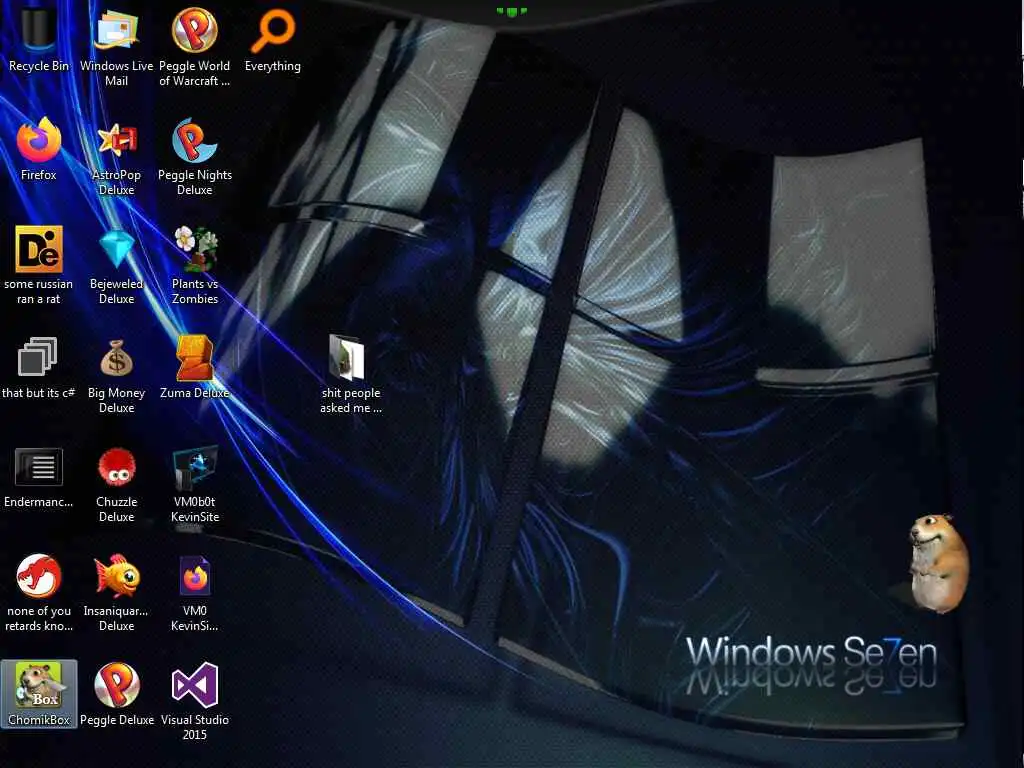The image size is (1024, 768).
Task: Select Chuzzle Deluxe icon
Action: tap(116, 467)
